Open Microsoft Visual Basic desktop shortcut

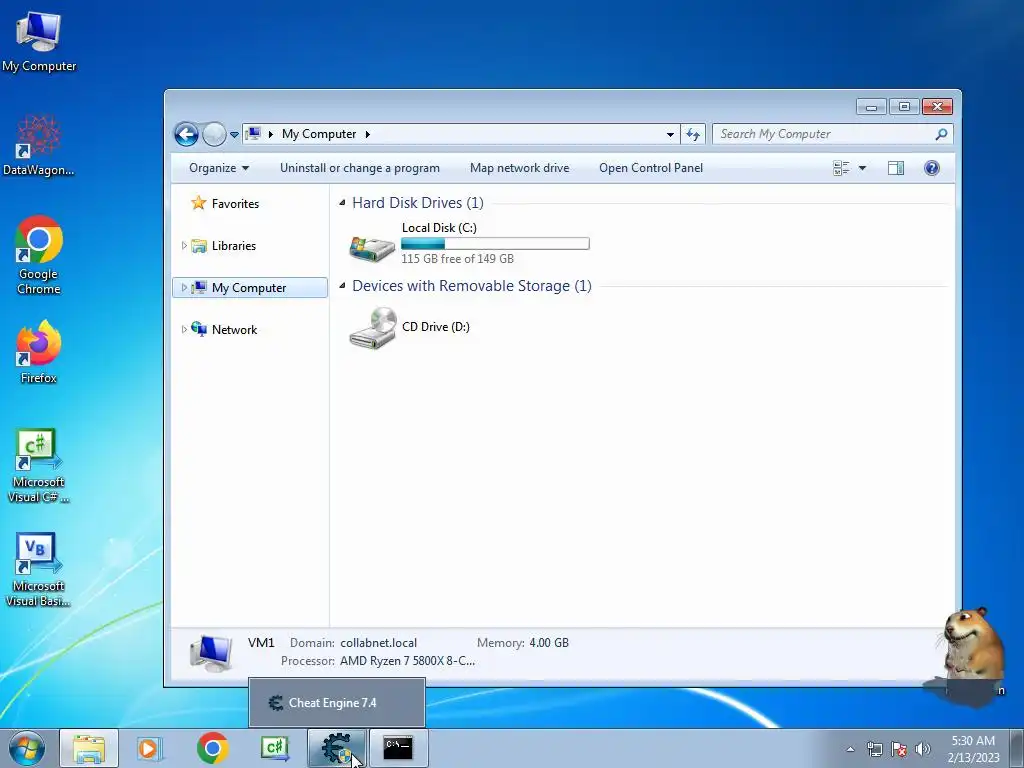click(x=39, y=569)
